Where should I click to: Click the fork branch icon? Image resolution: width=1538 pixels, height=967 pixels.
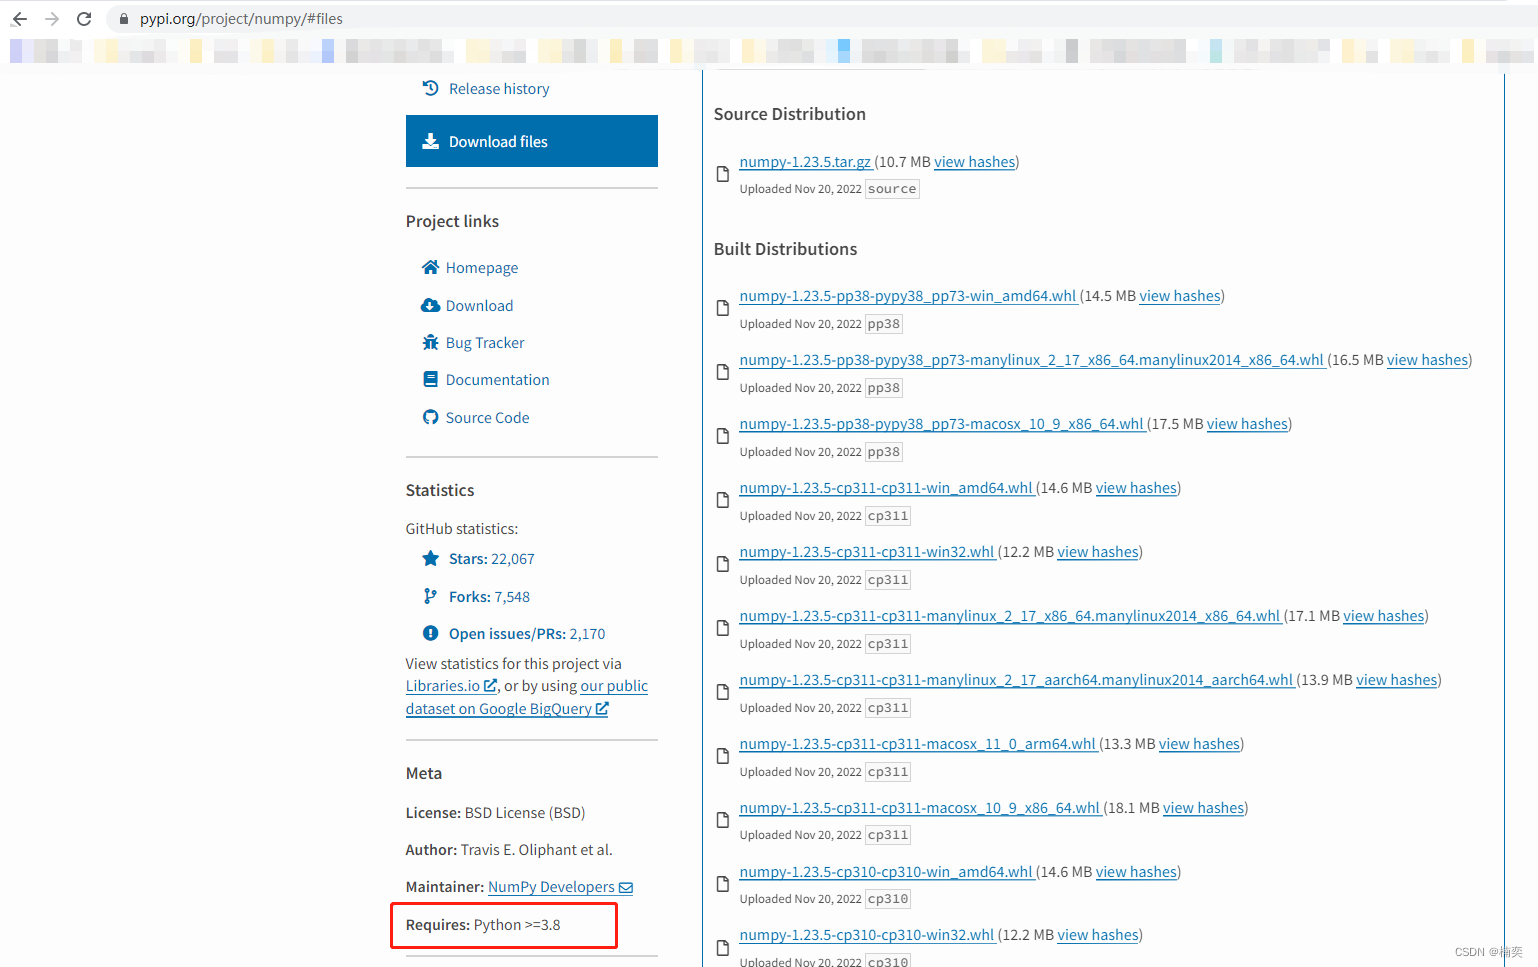430,596
